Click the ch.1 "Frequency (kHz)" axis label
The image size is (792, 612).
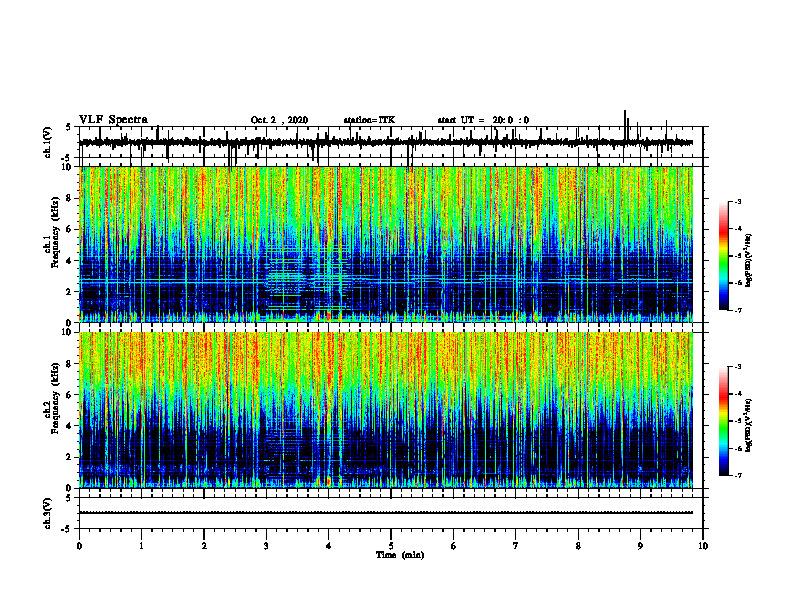55,232
